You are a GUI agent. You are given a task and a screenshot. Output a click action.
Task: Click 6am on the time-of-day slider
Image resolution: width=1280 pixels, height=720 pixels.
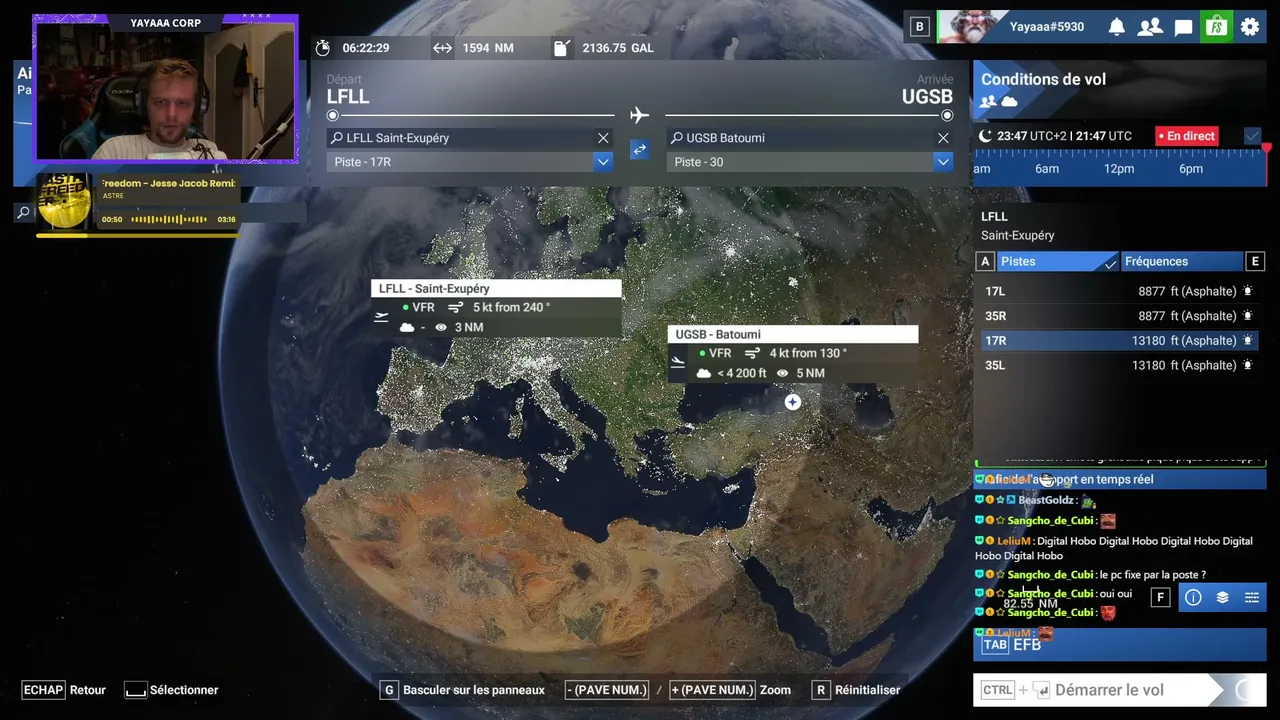pos(1047,169)
